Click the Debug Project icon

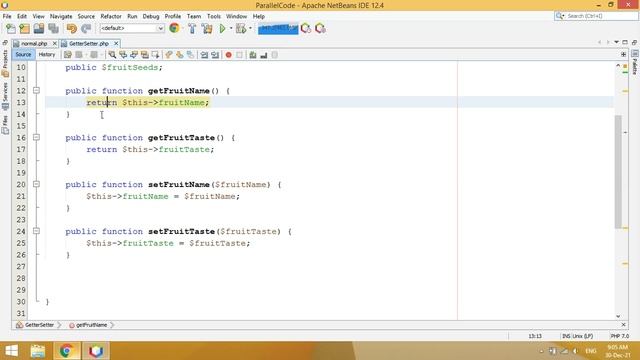[241, 29]
